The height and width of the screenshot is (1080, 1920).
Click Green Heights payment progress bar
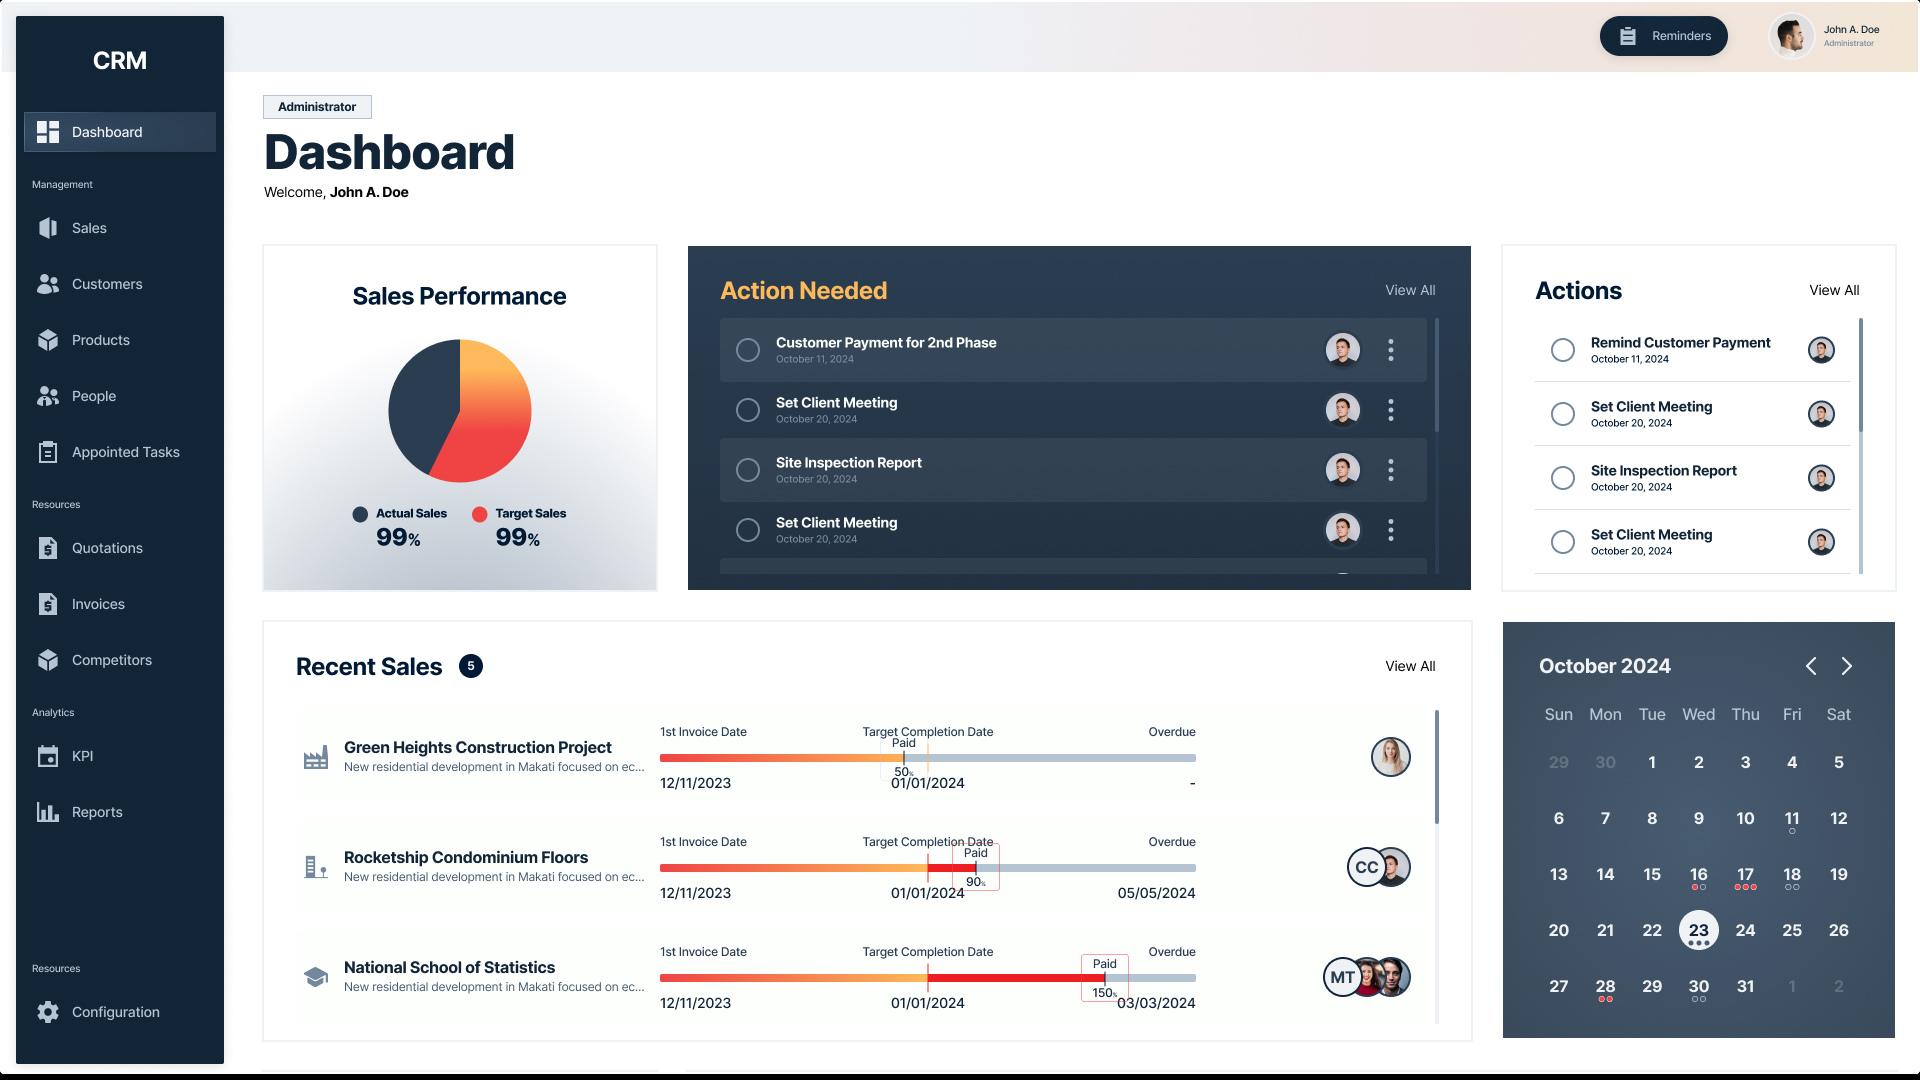[x=927, y=758]
